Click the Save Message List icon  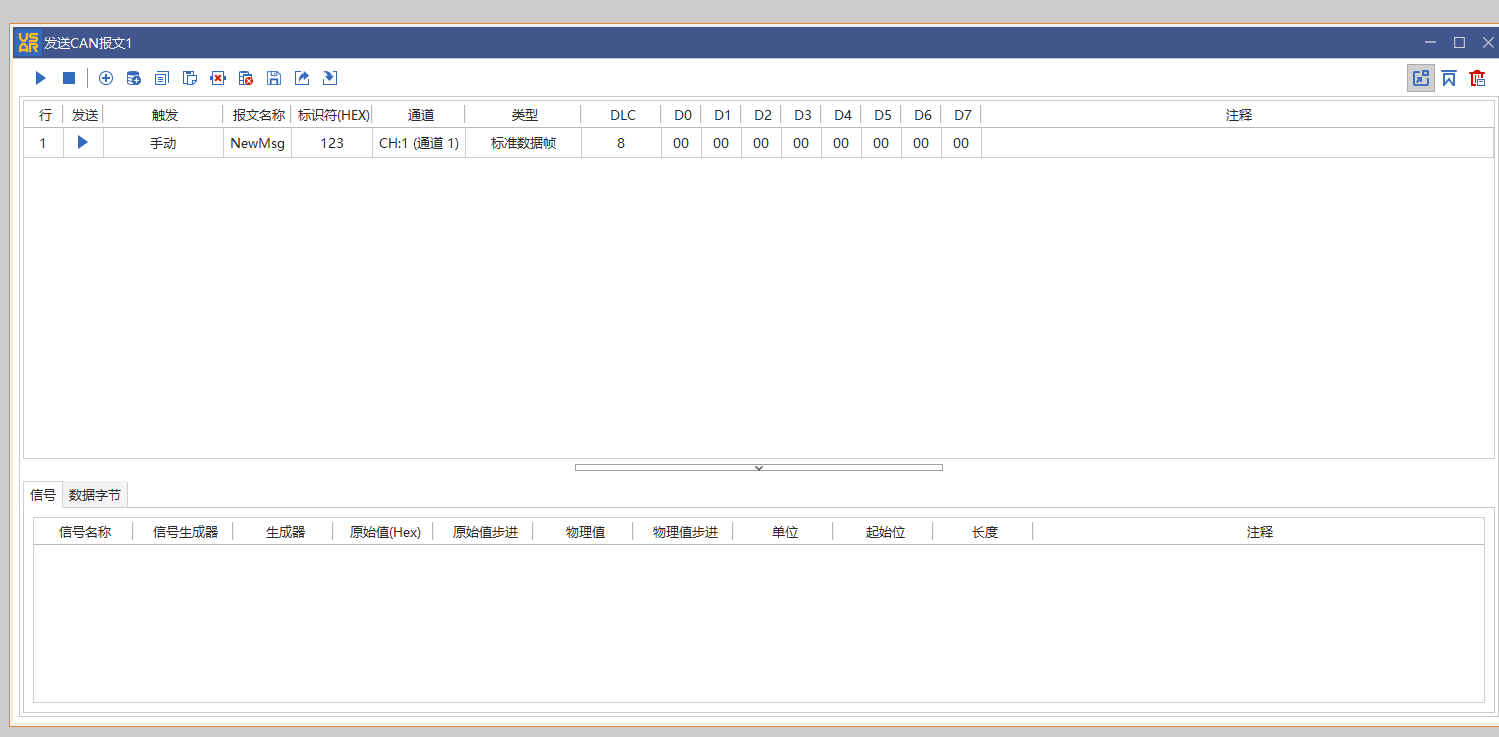tap(274, 78)
